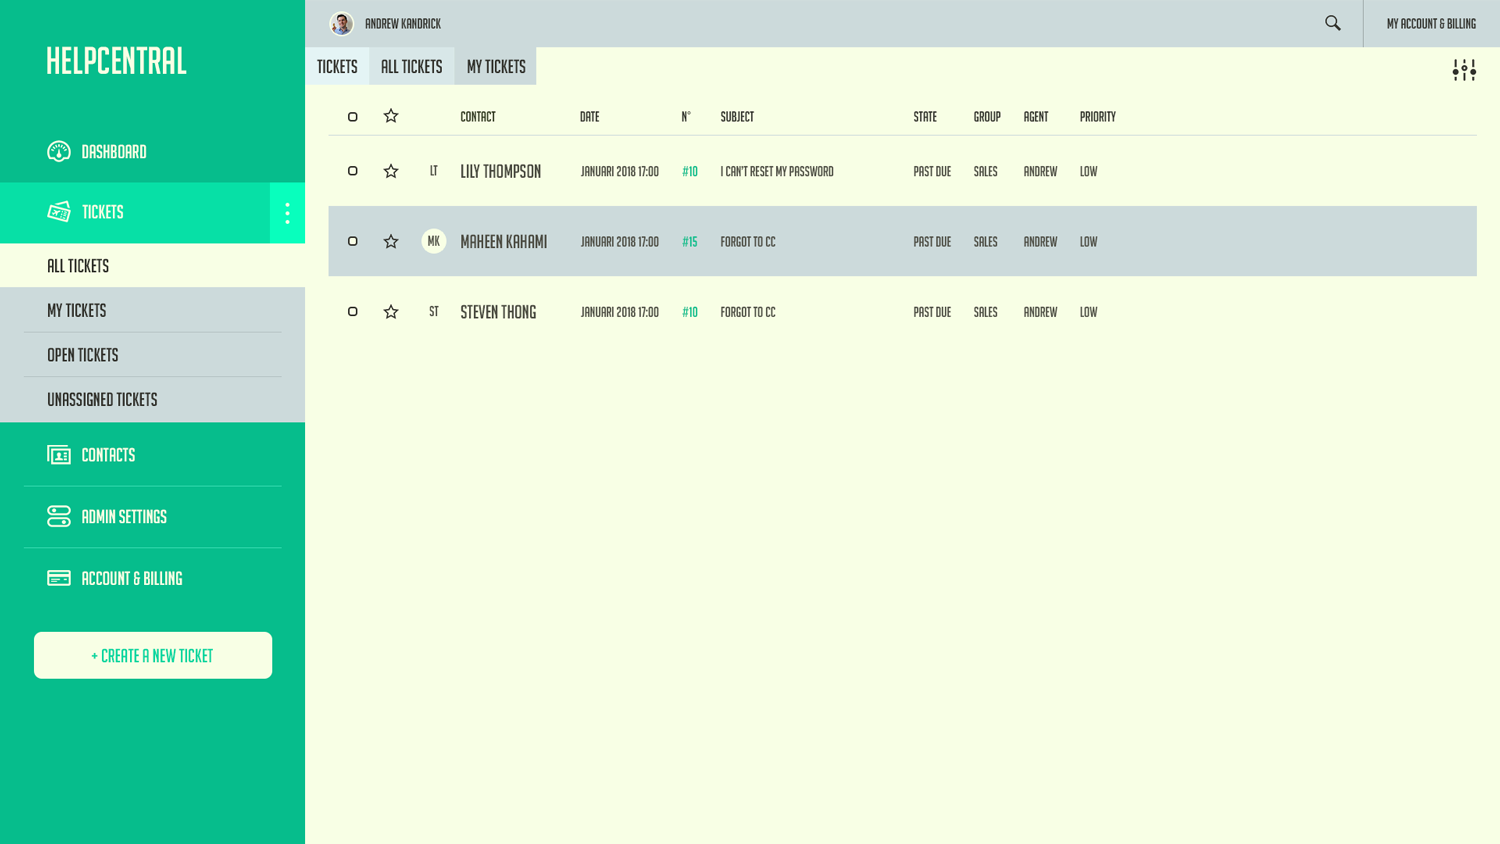Click Maheen Kahami's "Forgot to CC" subject
Image resolution: width=1500 pixels, height=844 pixels.
click(748, 241)
